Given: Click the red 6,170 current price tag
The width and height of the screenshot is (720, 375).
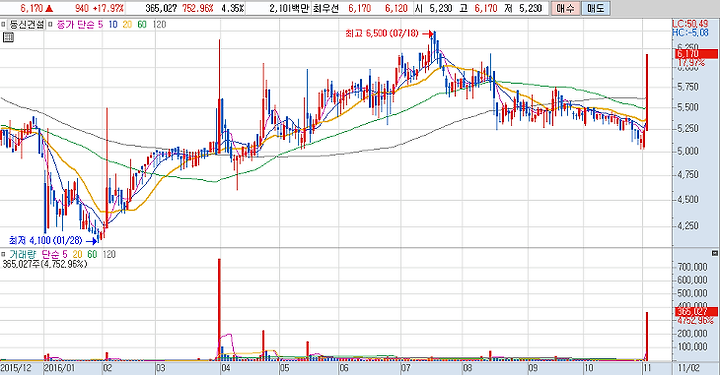Looking at the screenshot, I should (696, 54).
